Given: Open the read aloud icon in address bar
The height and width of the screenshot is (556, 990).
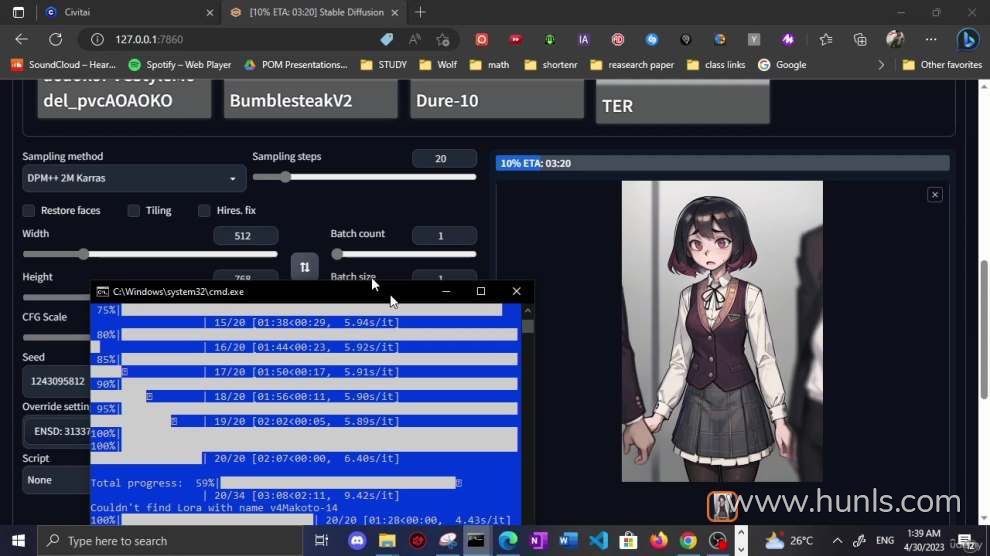Looking at the screenshot, I should (415, 39).
